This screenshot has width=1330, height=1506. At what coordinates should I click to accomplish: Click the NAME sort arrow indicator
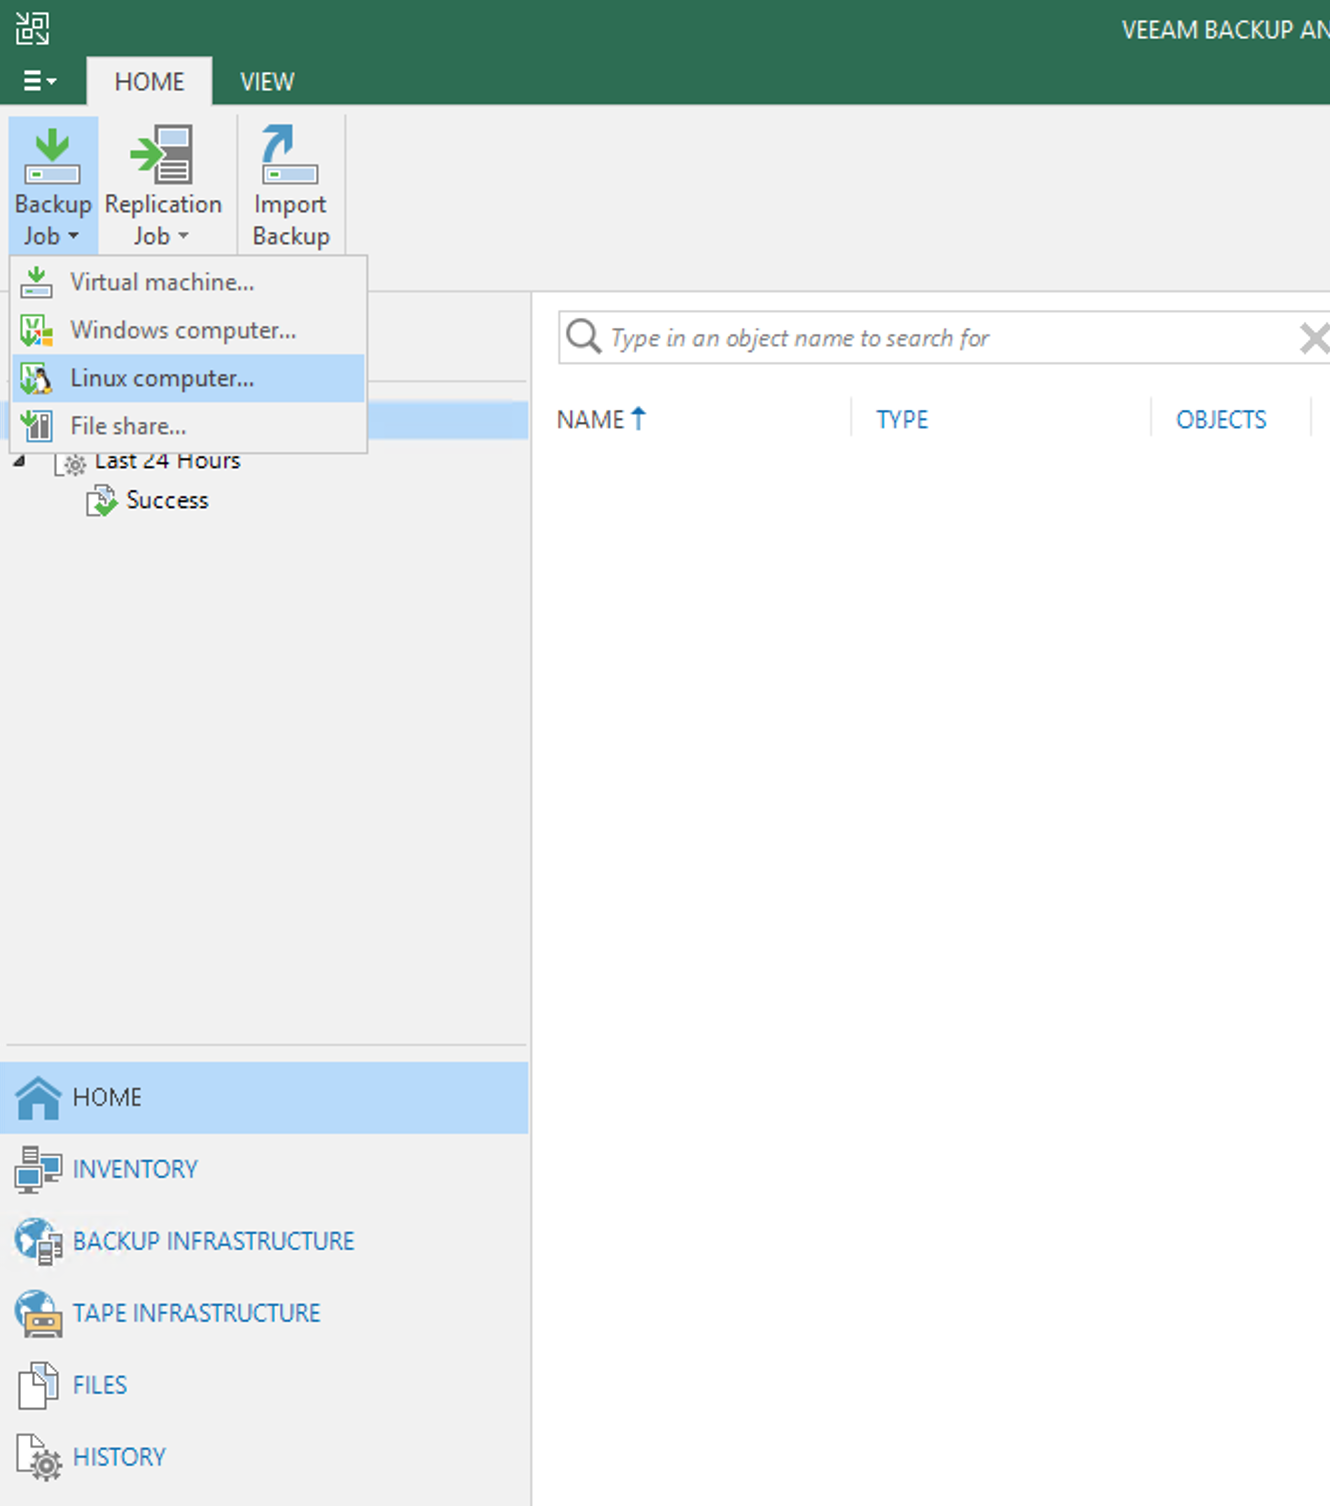click(x=639, y=418)
